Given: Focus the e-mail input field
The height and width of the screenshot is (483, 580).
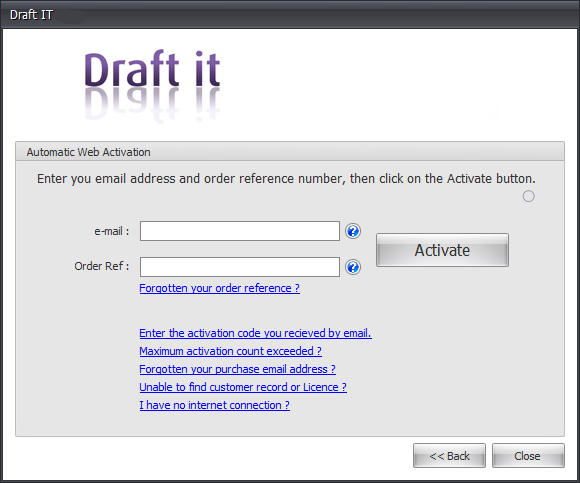Looking at the screenshot, I should click(240, 231).
